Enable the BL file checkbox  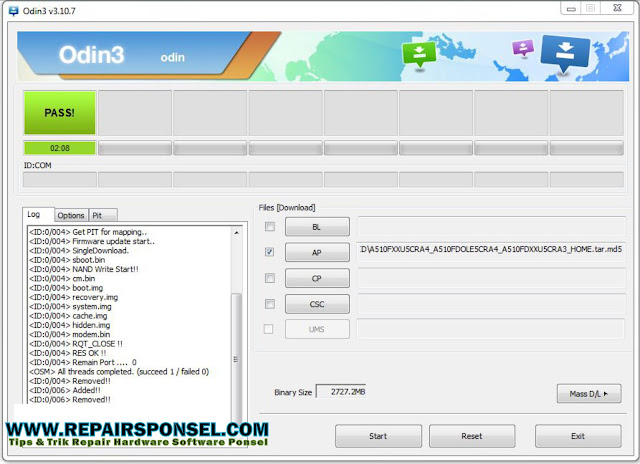coord(270,226)
